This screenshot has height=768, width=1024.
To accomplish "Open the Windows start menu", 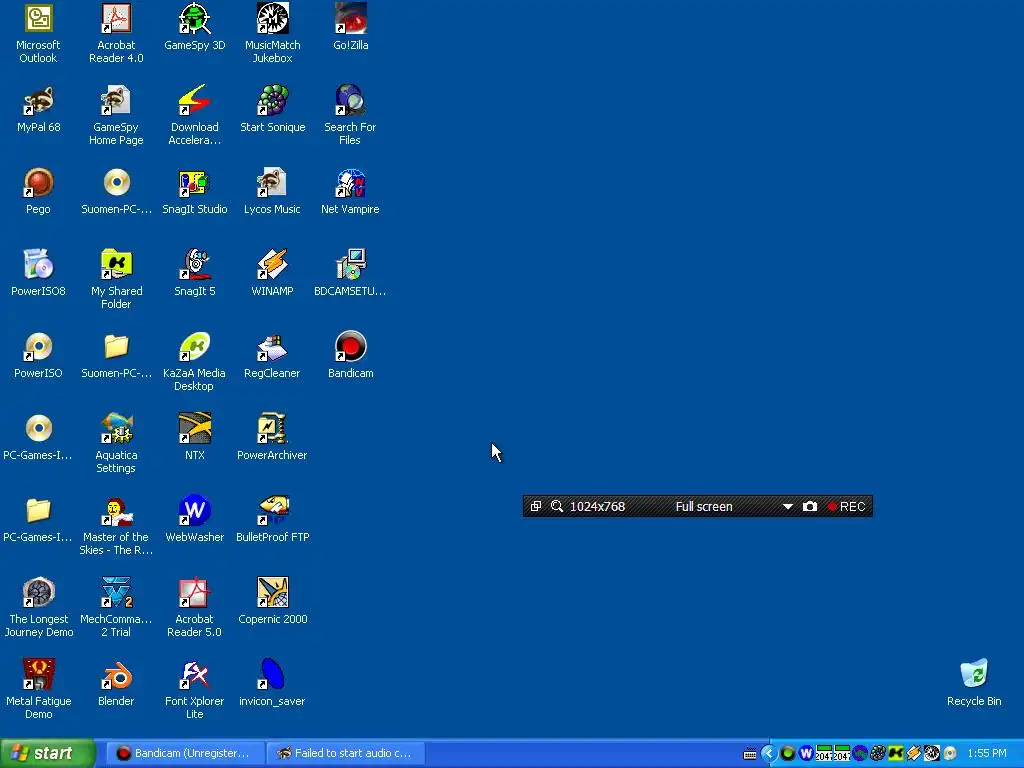I will tap(48, 753).
